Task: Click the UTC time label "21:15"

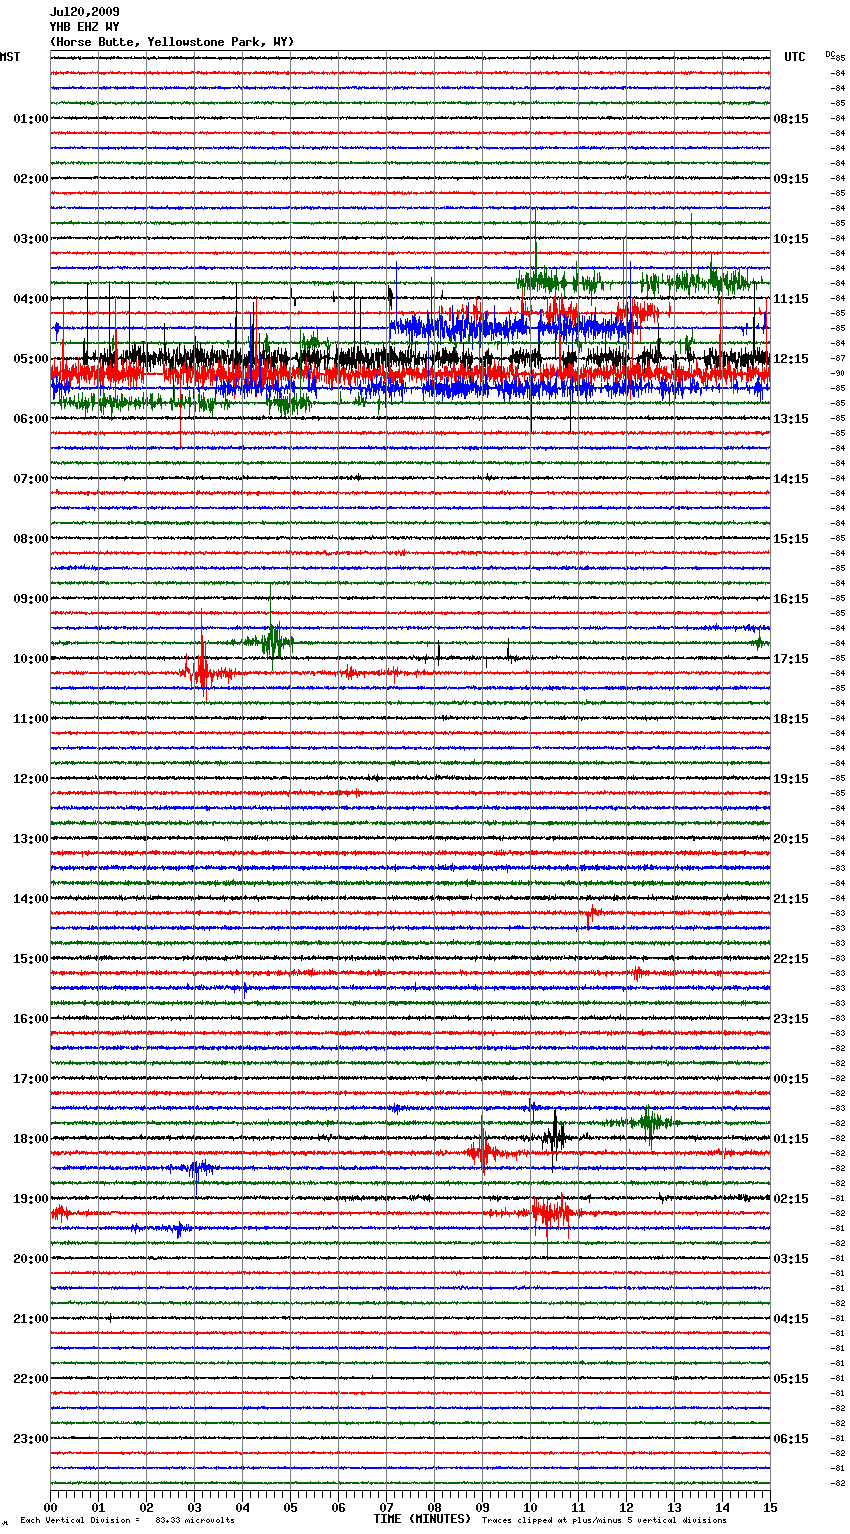Action: [x=791, y=899]
